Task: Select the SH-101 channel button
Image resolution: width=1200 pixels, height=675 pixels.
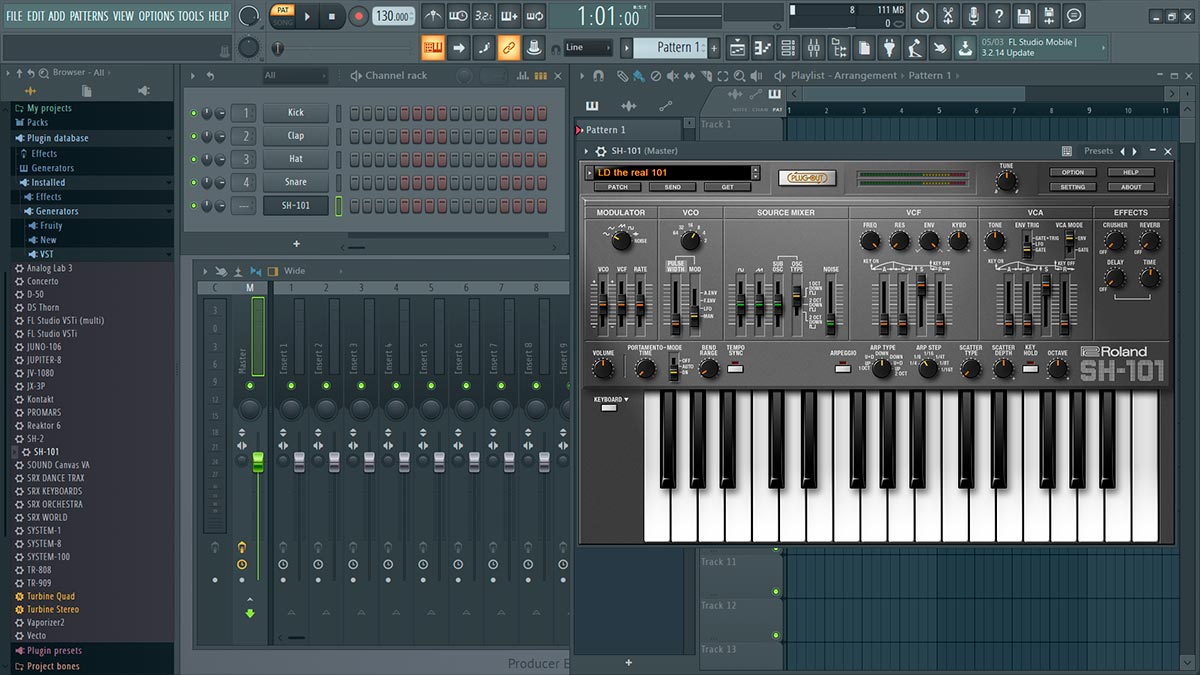Action: tap(296, 206)
